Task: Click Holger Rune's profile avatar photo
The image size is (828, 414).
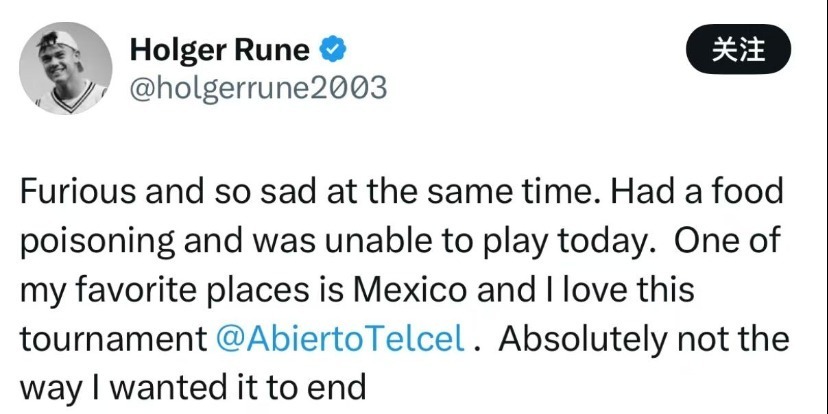Action: pyautogui.click(x=65, y=68)
